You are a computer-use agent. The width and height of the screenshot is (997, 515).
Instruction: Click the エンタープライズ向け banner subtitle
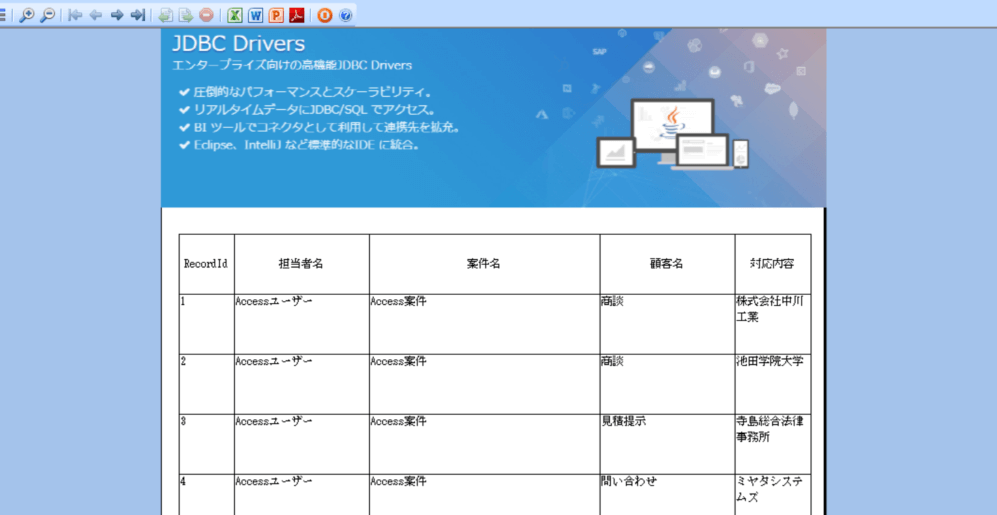(292, 65)
